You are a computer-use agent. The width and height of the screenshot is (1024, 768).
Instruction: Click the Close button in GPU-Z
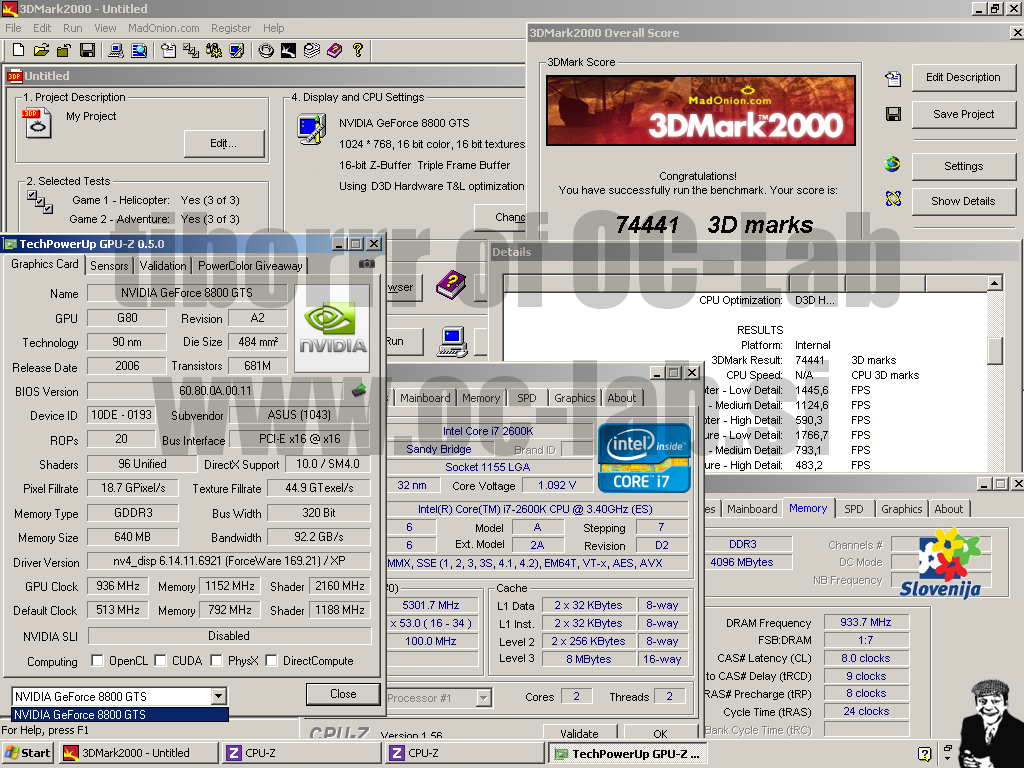pos(343,694)
